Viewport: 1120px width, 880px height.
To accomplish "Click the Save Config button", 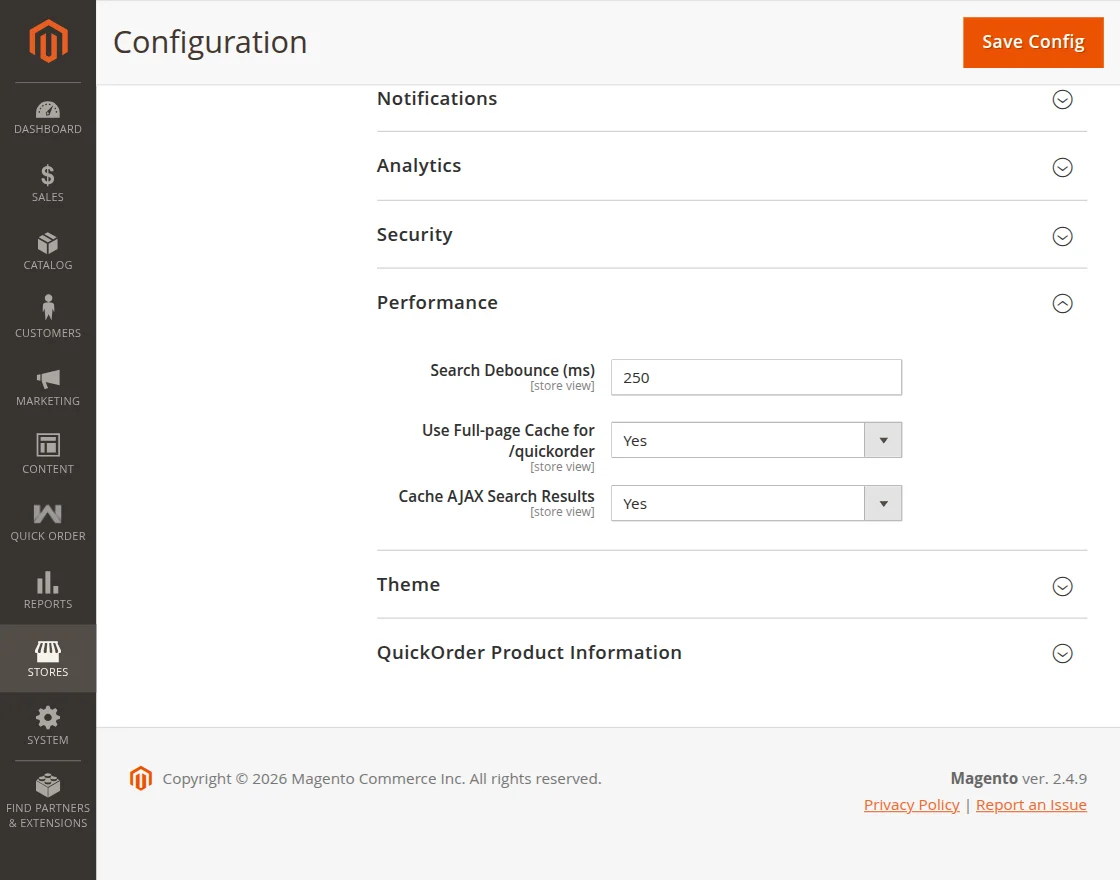I will point(1033,42).
